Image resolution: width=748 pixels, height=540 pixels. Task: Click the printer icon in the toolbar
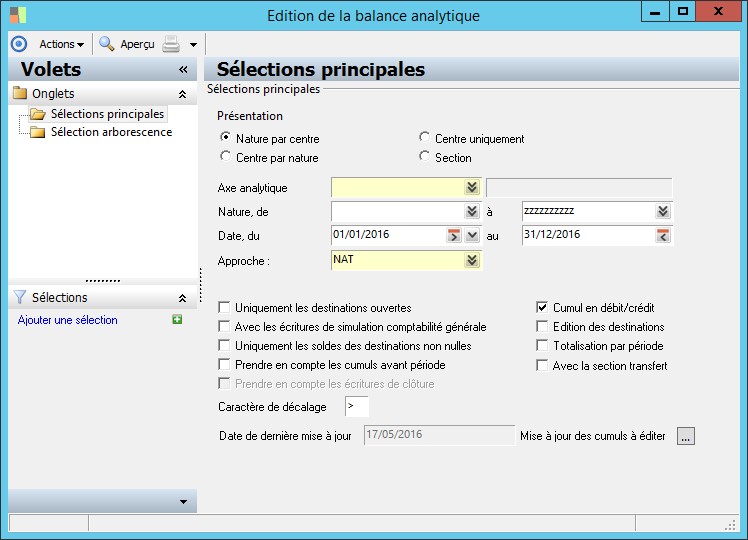(x=171, y=44)
